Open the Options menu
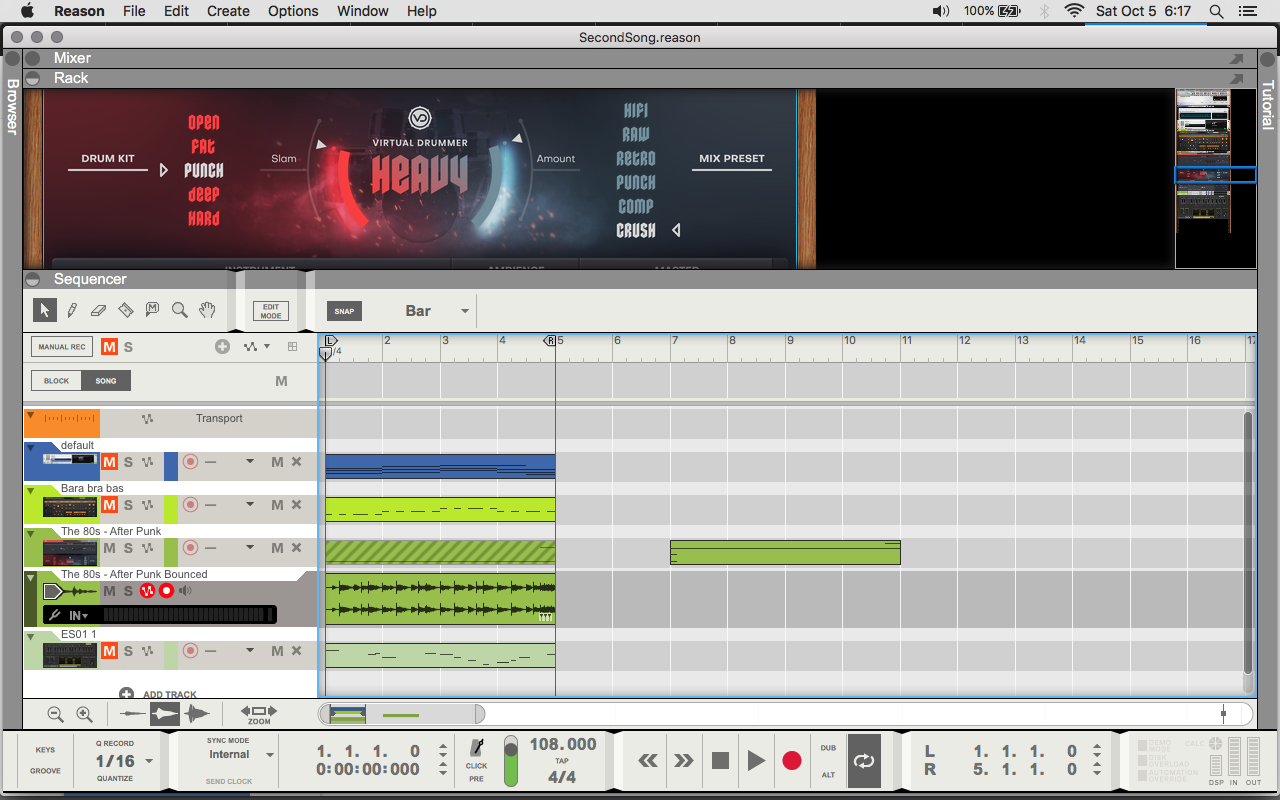The image size is (1280, 800). pyautogui.click(x=293, y=11)
